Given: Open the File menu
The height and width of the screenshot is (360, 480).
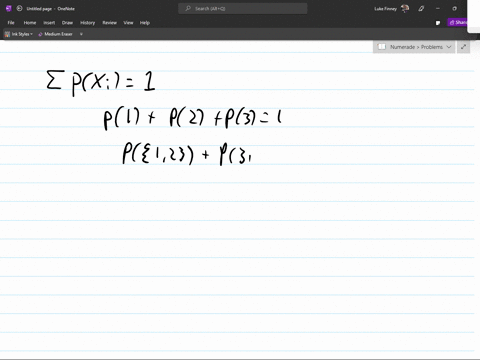Looking at the screenshot, I should (x=11, y=23).
